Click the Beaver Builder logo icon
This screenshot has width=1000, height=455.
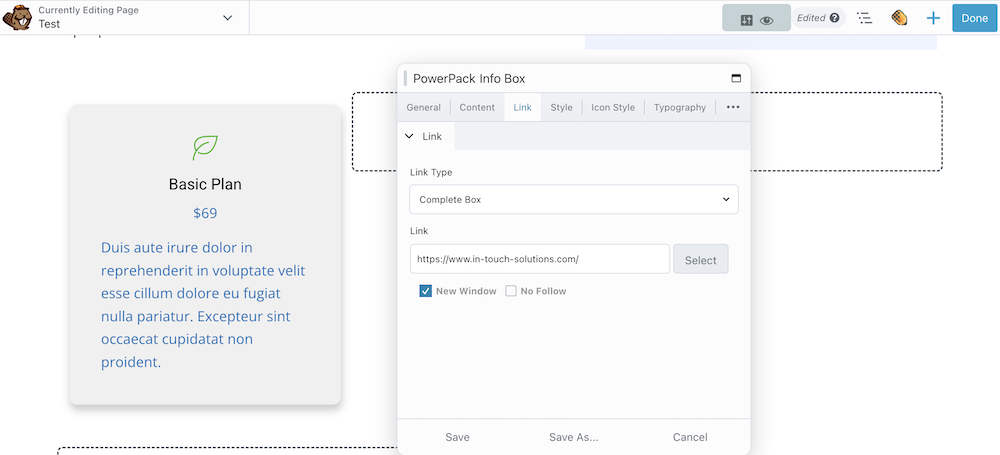tap(17, 17)
